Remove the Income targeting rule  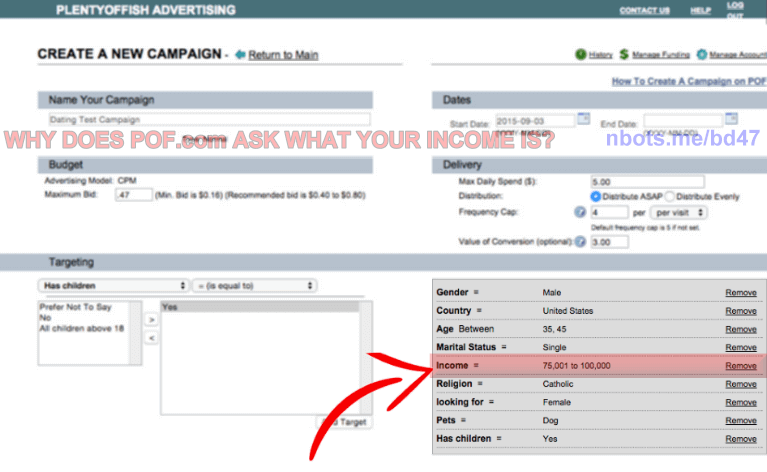tap(741, 366)
